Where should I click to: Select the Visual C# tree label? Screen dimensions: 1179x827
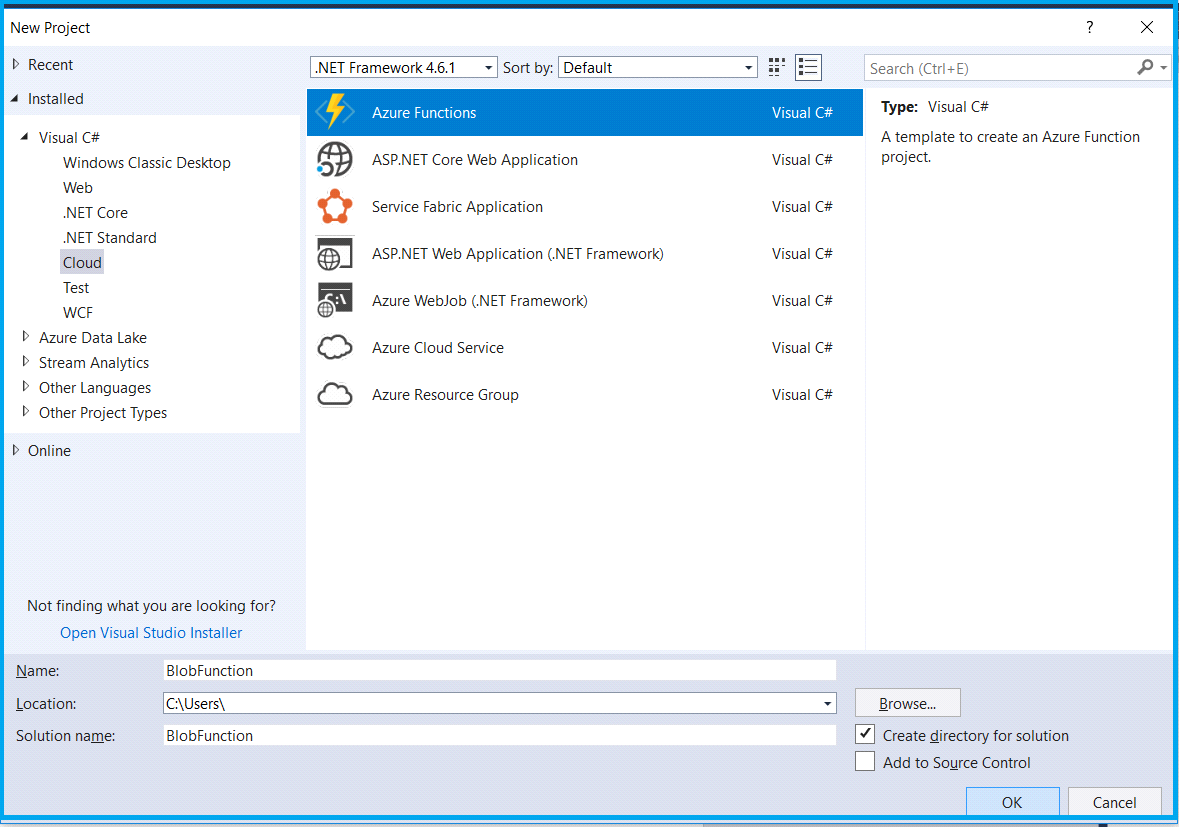(69, 138)
